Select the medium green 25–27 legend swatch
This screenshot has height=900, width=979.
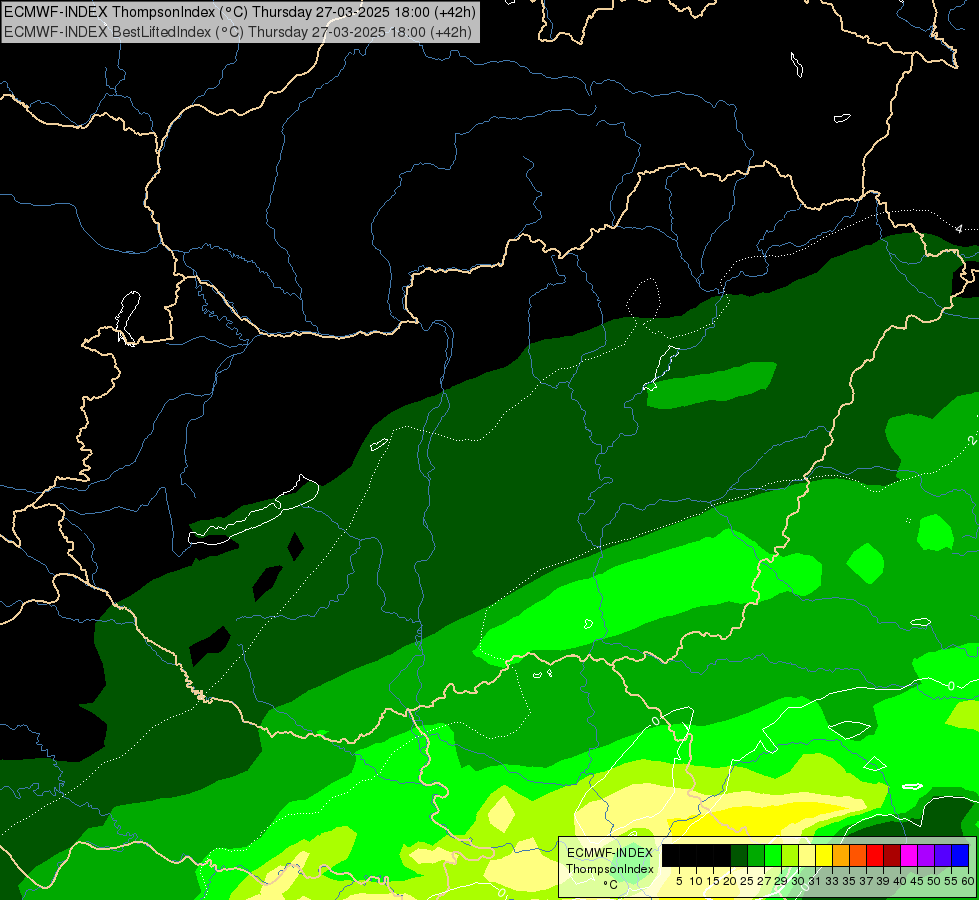pos(756,856)
